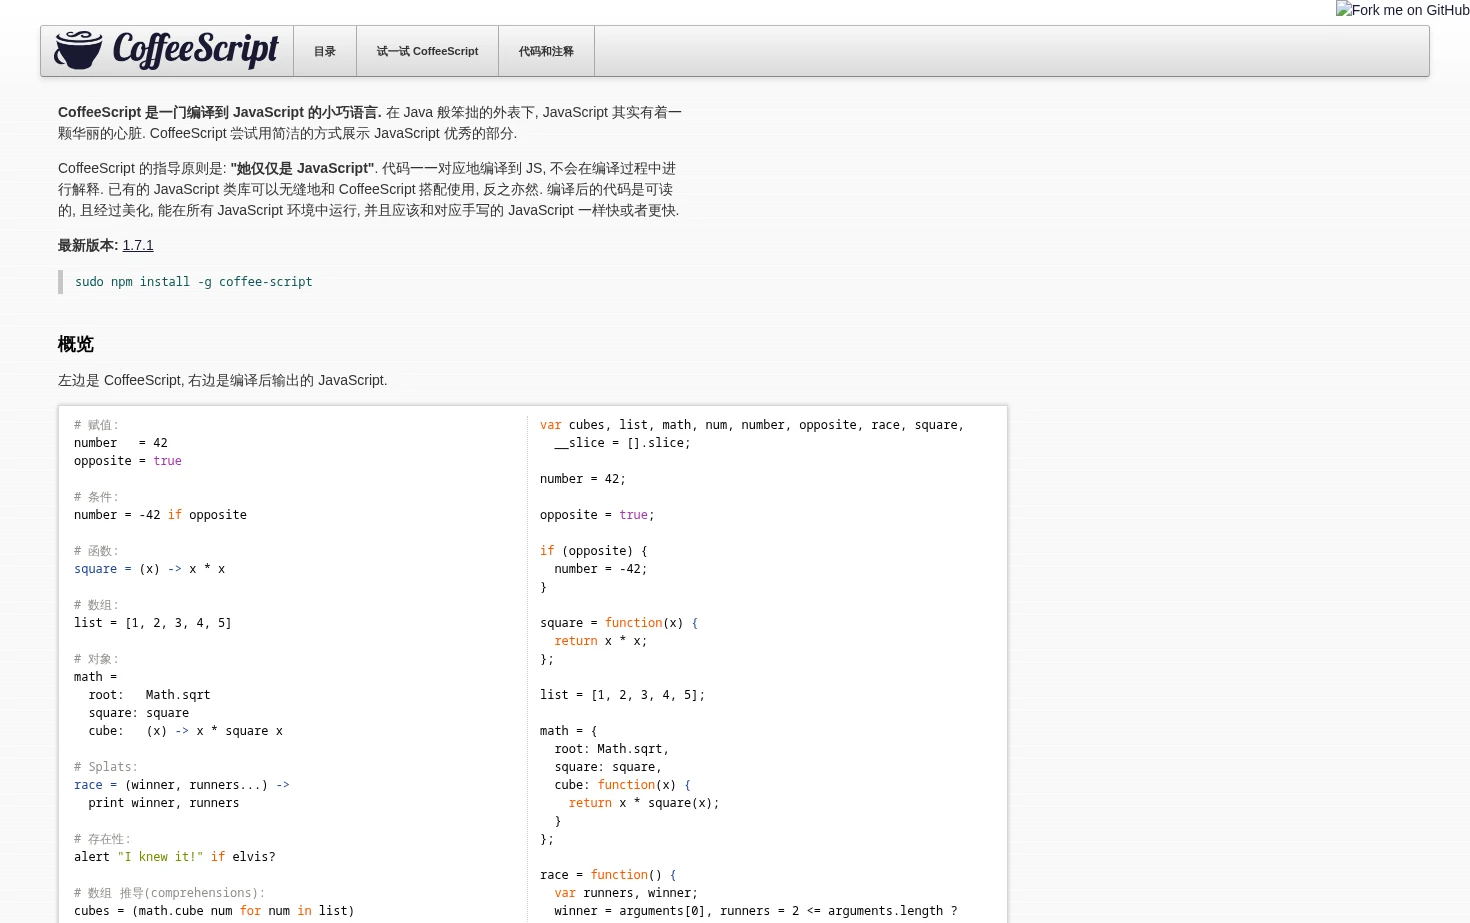Click the "# 赋值:" comment line
The height and width of the screenshot is (923, 1470).
[96, 425]
